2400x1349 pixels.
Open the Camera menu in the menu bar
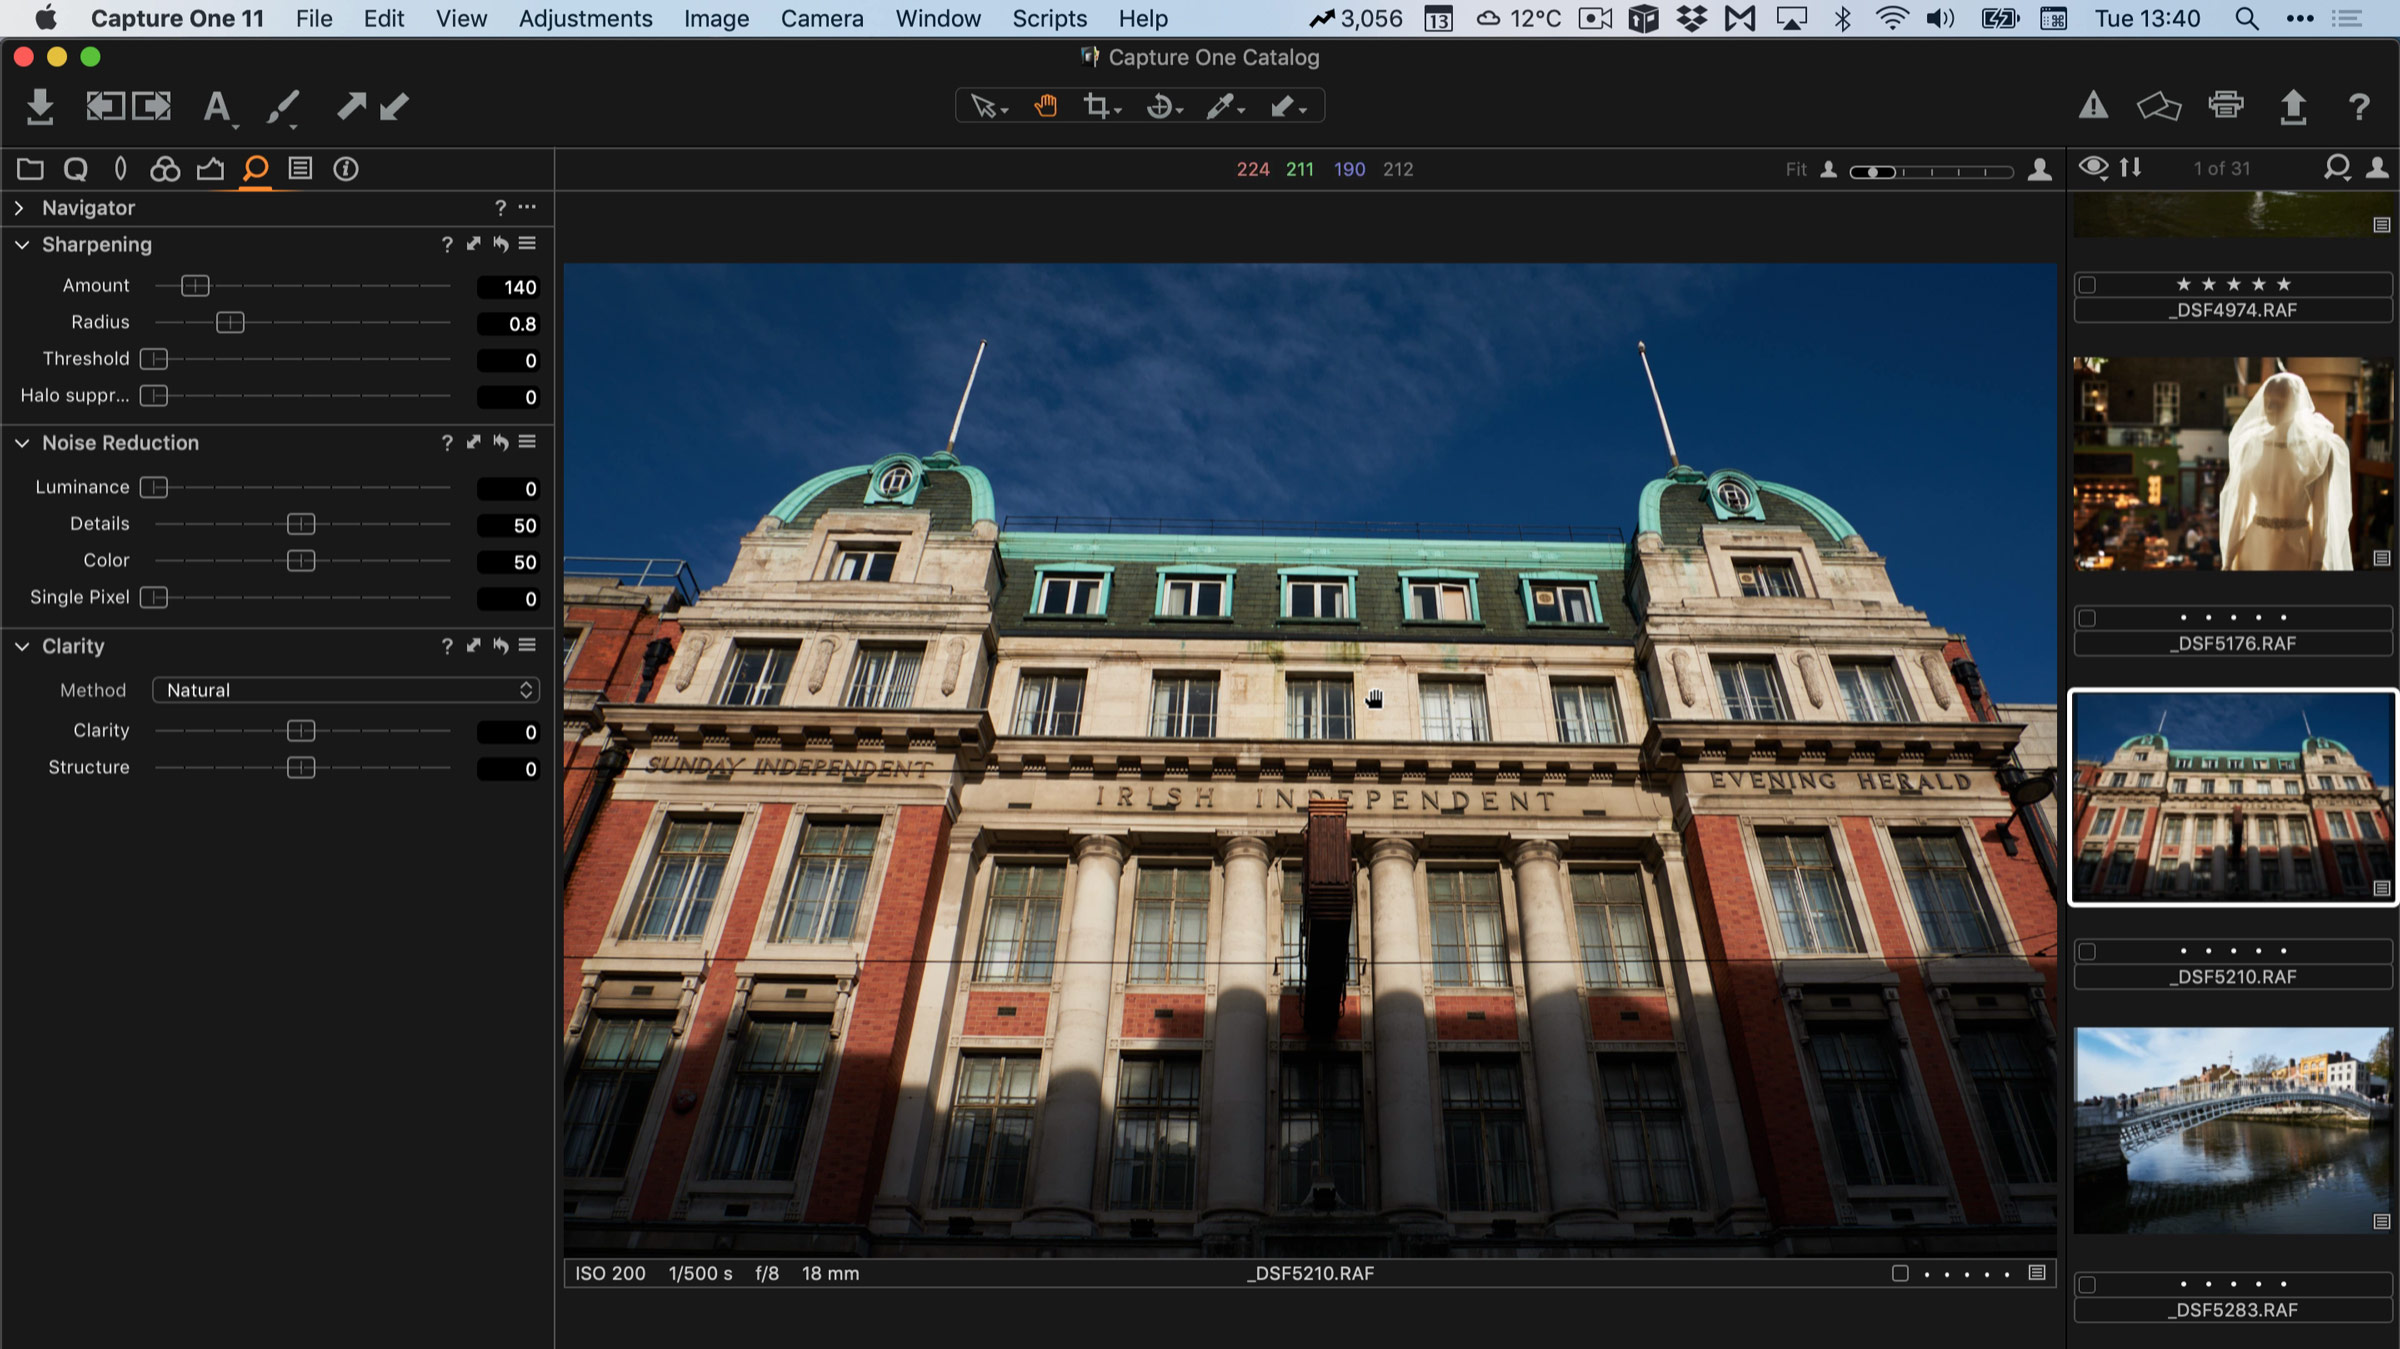point(822,18)
